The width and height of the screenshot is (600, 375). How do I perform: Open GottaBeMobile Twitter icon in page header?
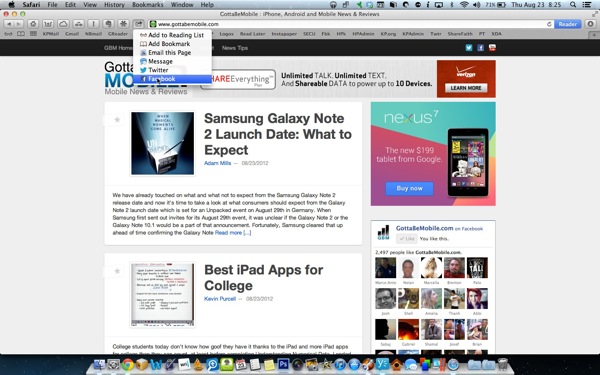click(x=469, y=48)
